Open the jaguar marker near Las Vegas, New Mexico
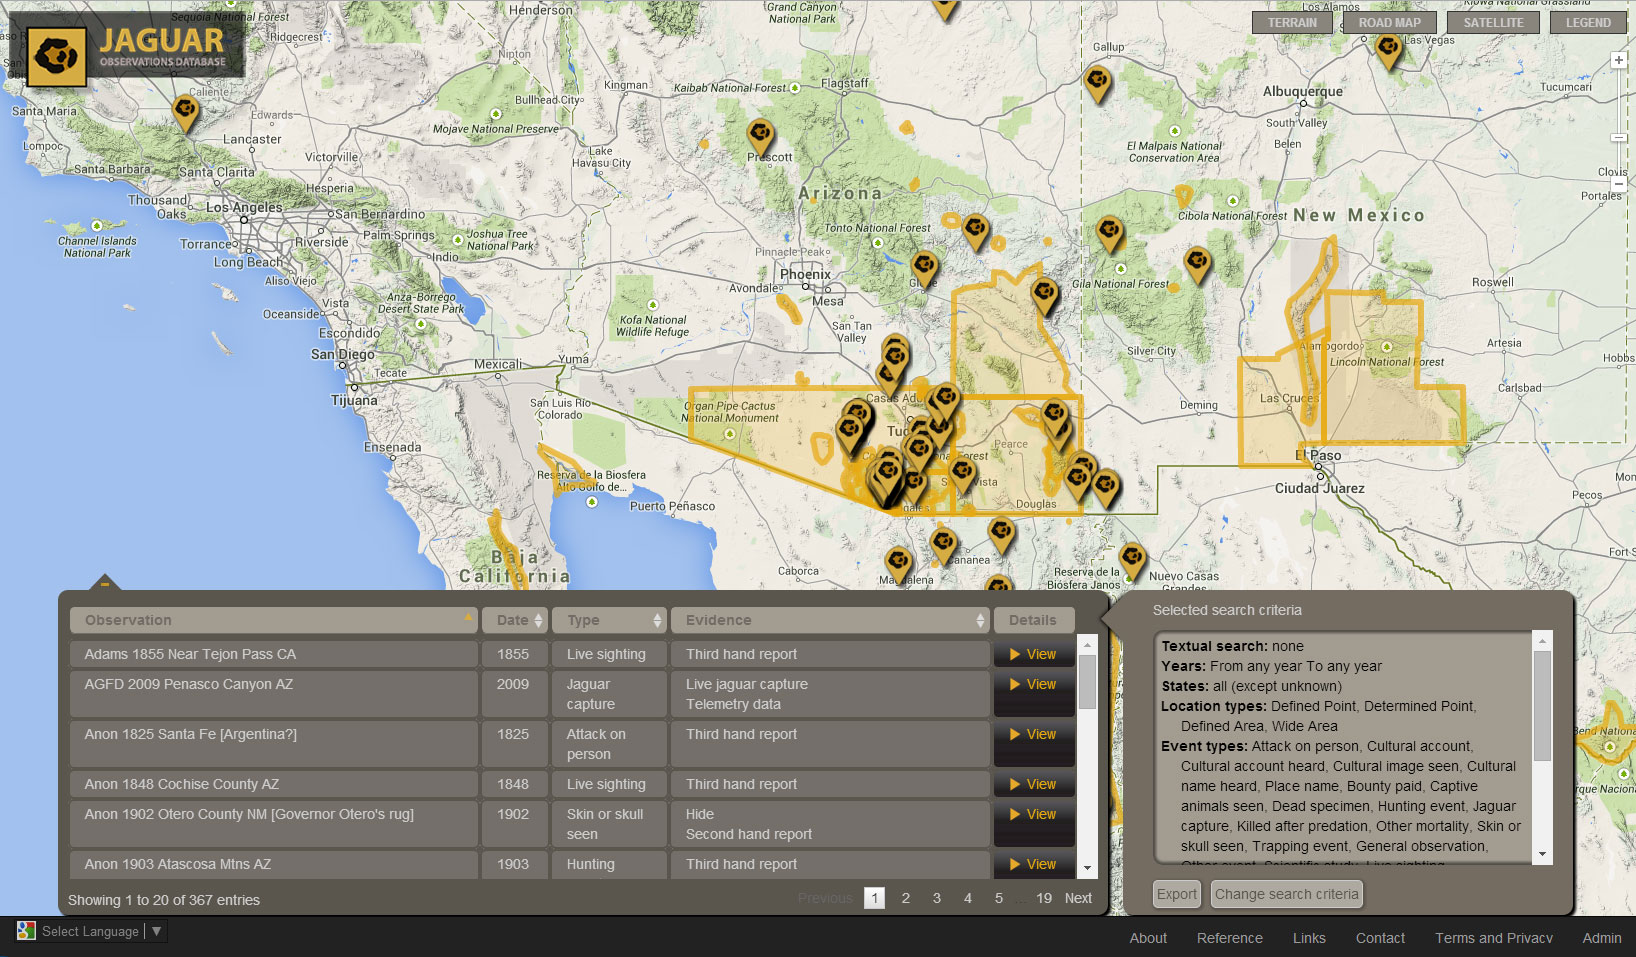The height and width of the screenshot is (957, 1636). (x=1388, y=51)
